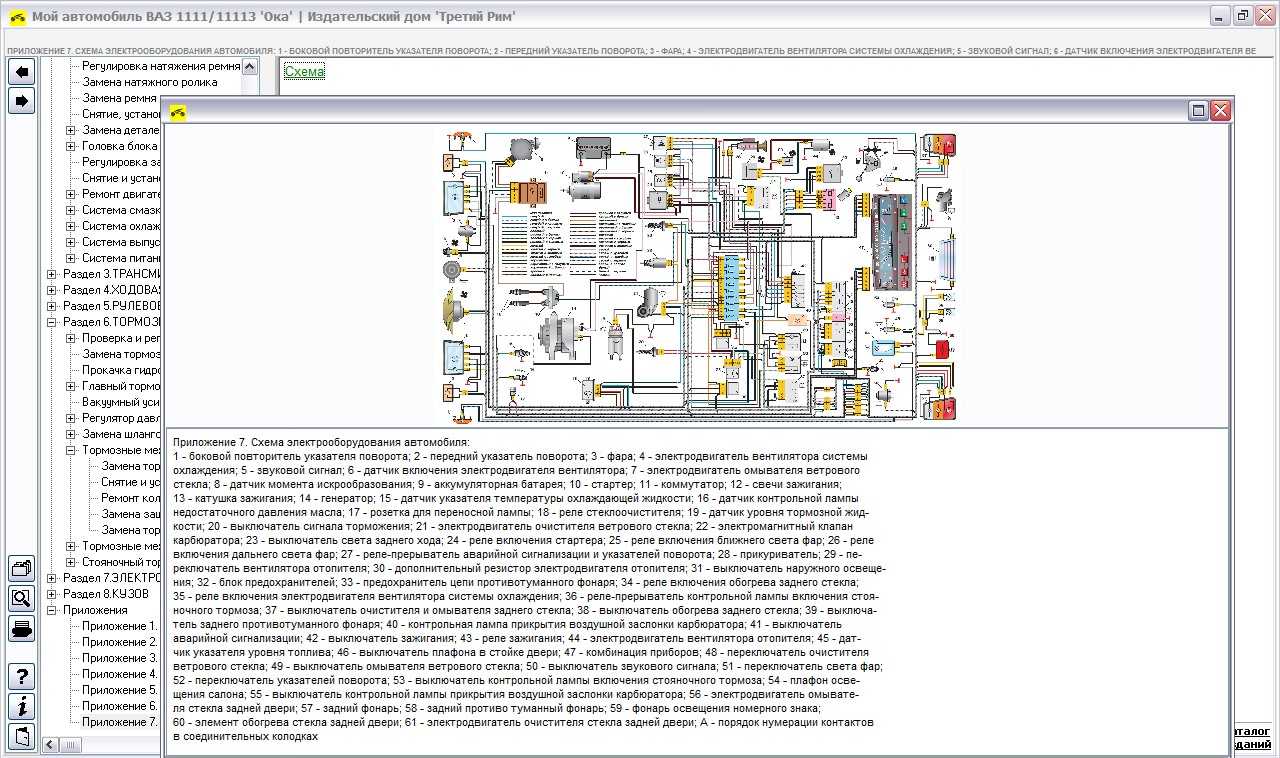The image size is (1280, 758).
Task: Click the 'Приложения' section label
Action: point(95,610)
